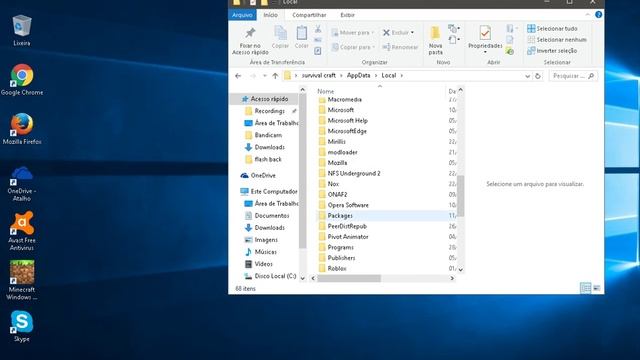Select the Roblox folder
The height and width of the screenshot is (360, 640).
(337, 269)
